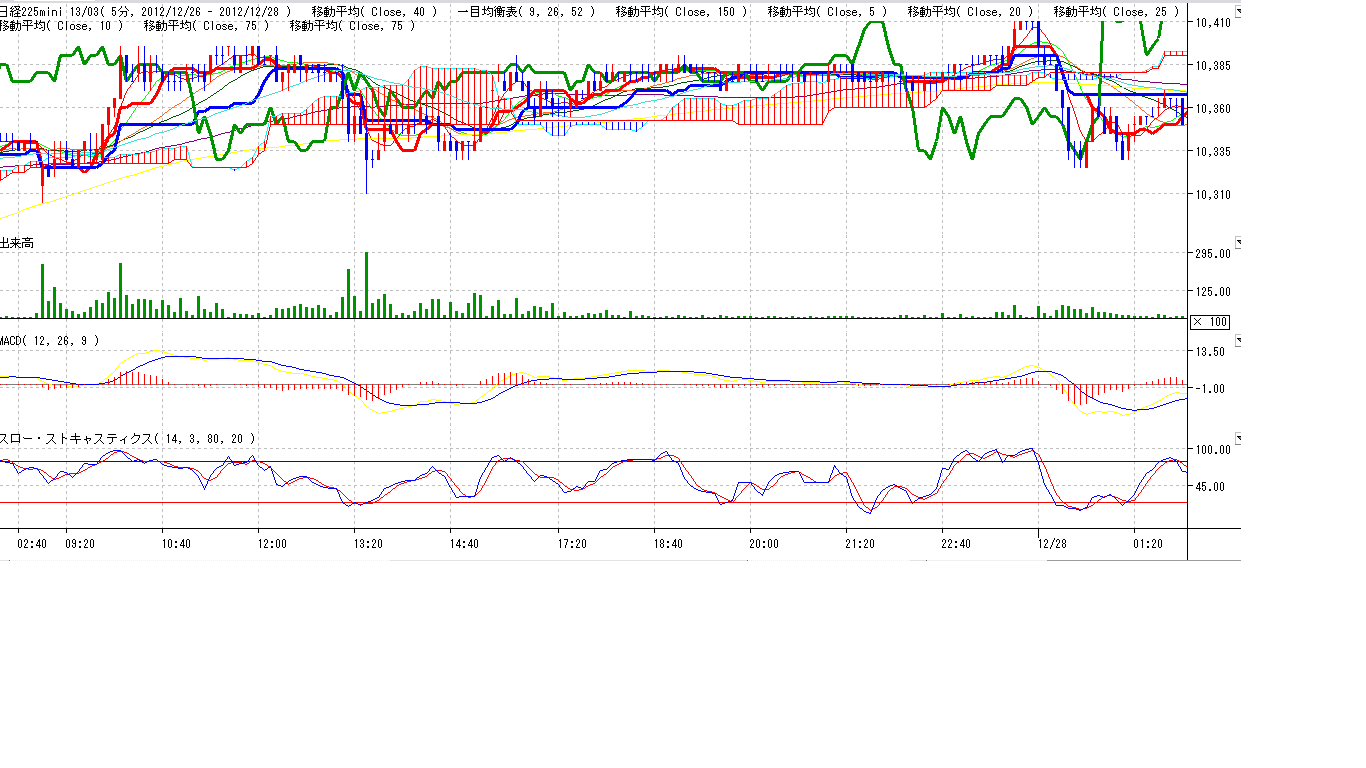1366x768 pixels.
Task: Click the 出来高 volume panel title
Action: click(x=17, y=243)
